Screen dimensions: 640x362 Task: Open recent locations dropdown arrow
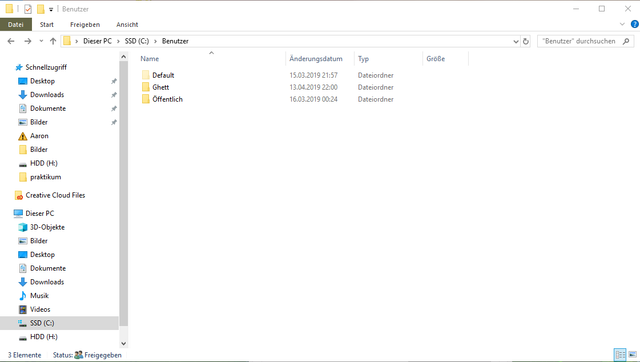41,41
